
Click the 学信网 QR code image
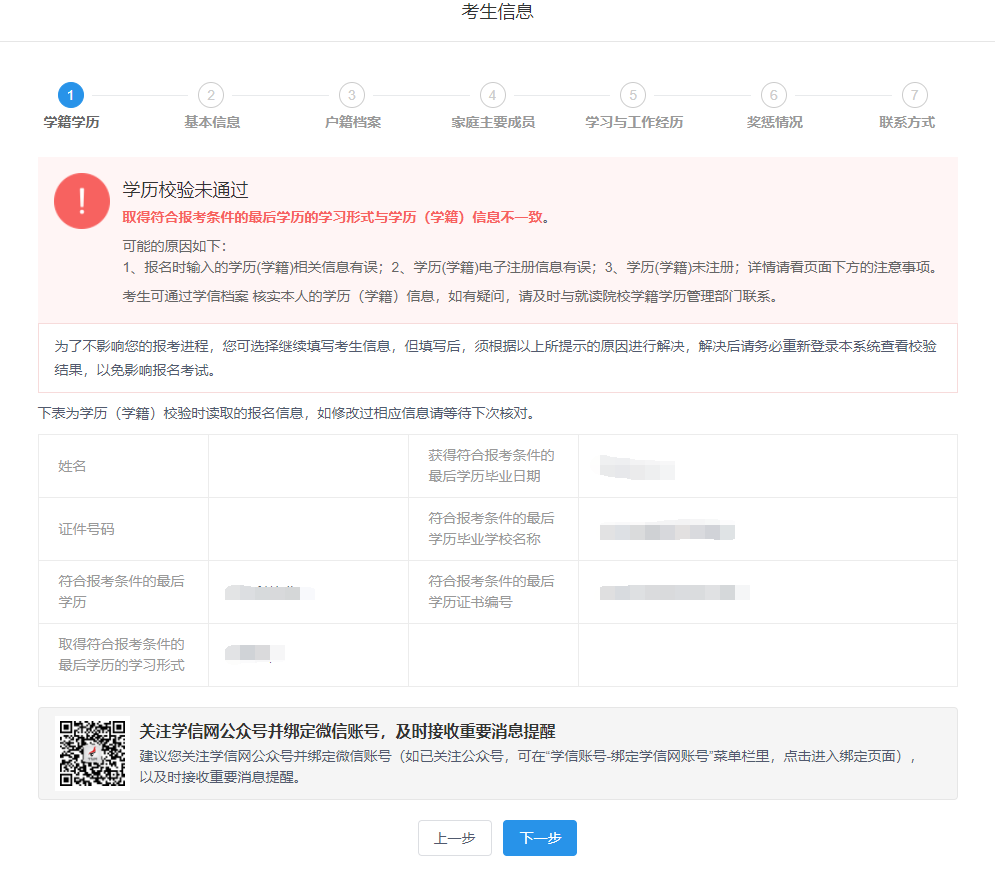(92, 753)
